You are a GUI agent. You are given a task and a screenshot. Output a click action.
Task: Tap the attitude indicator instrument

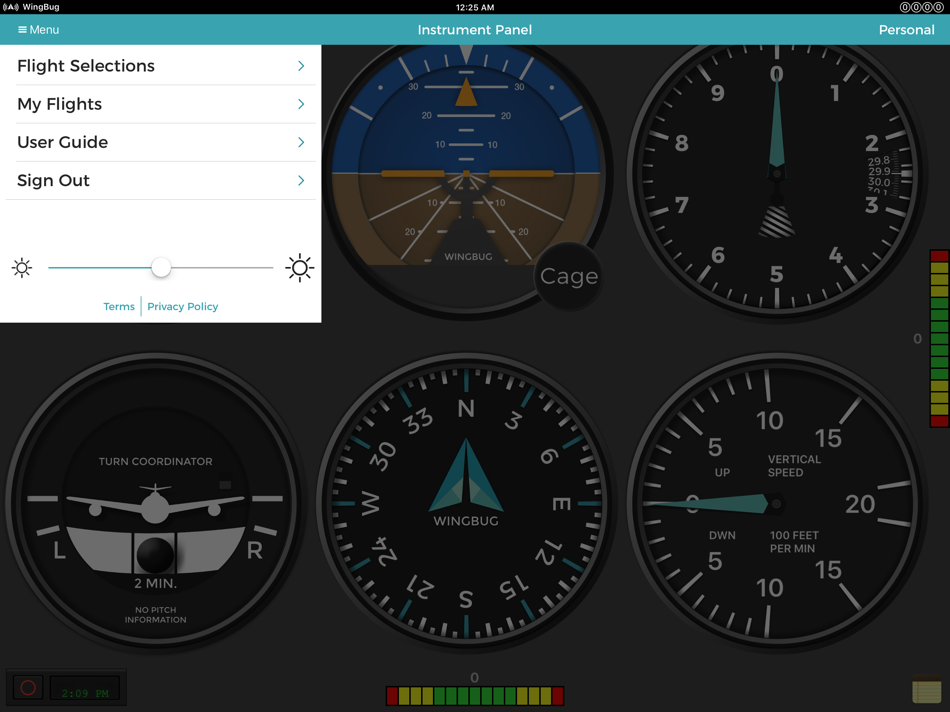coord(466,176)
